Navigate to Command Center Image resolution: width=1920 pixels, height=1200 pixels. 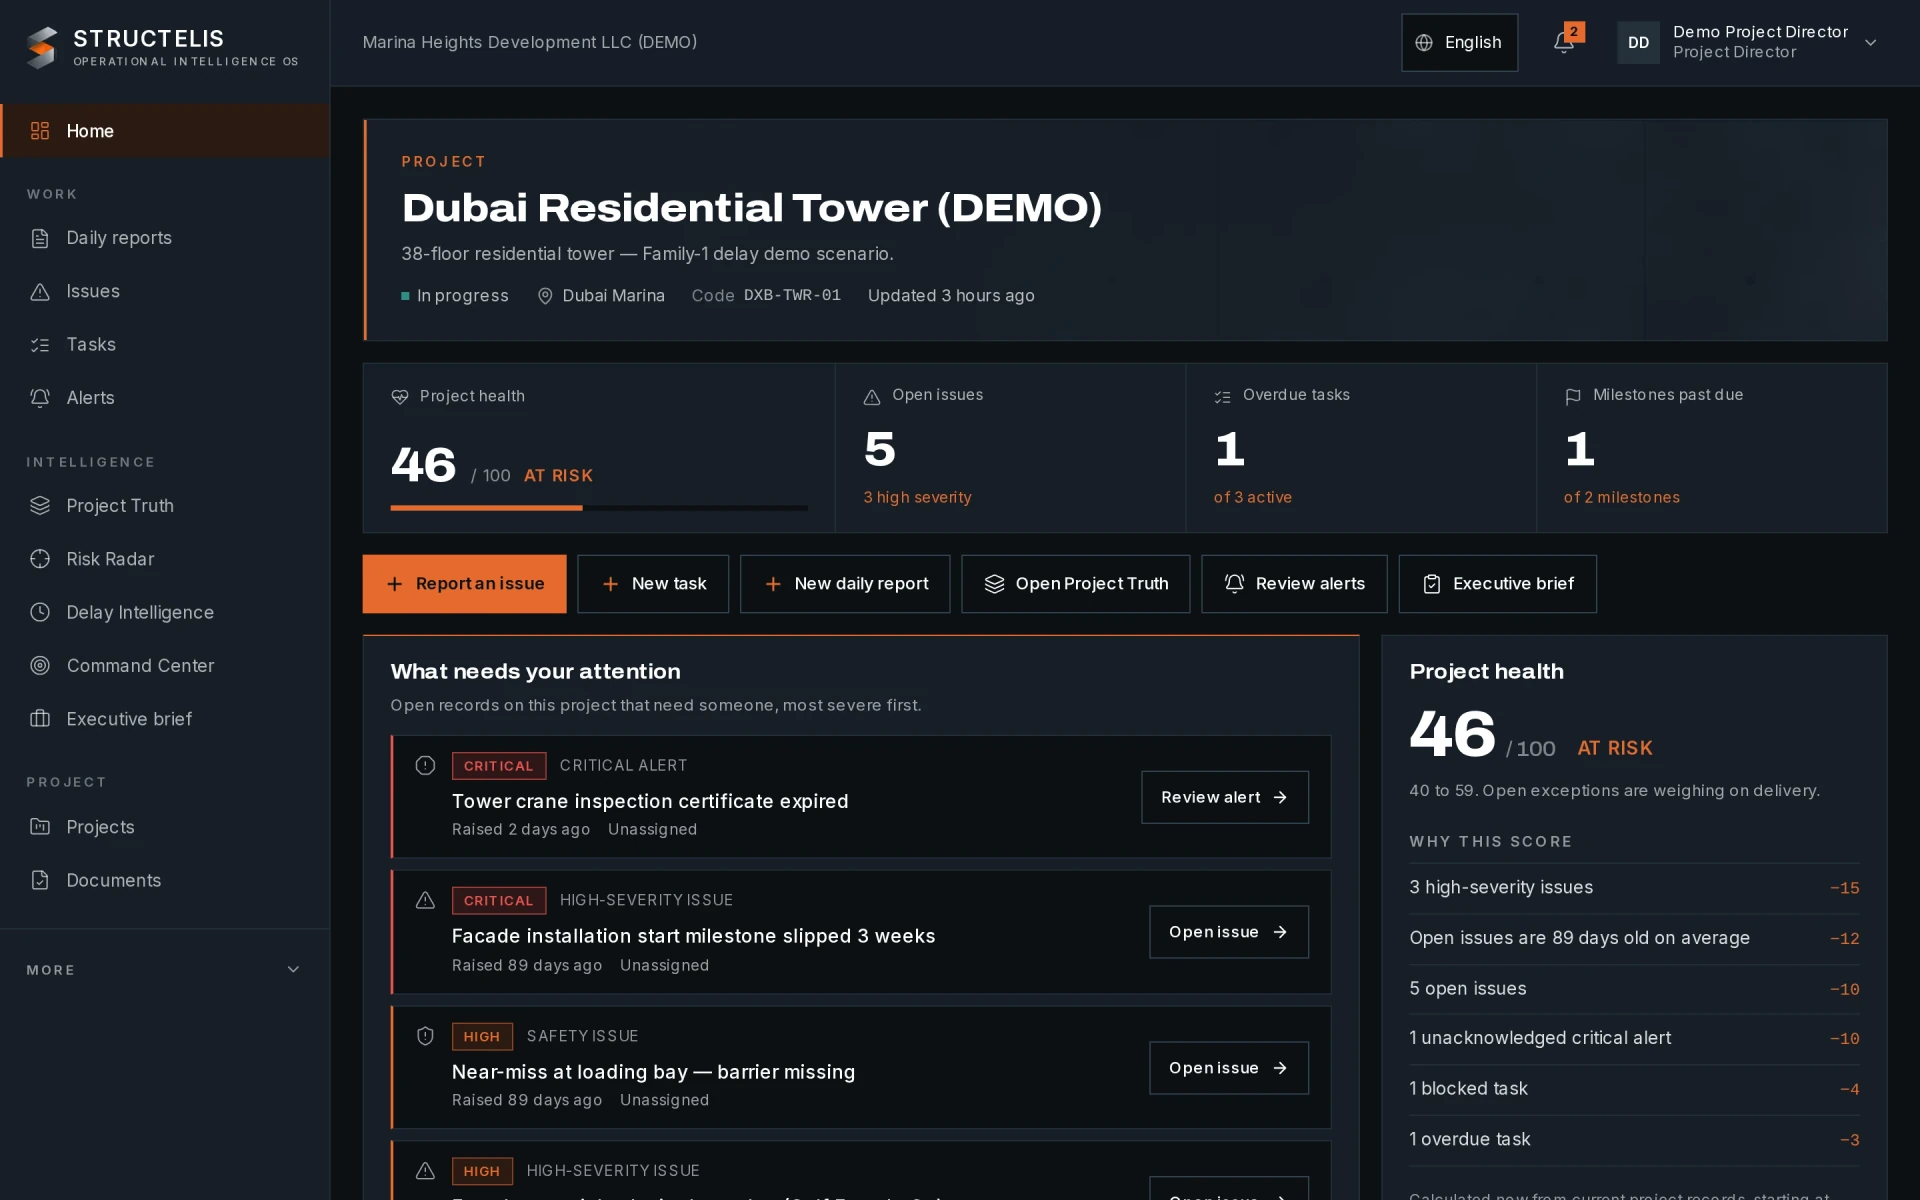164,665
